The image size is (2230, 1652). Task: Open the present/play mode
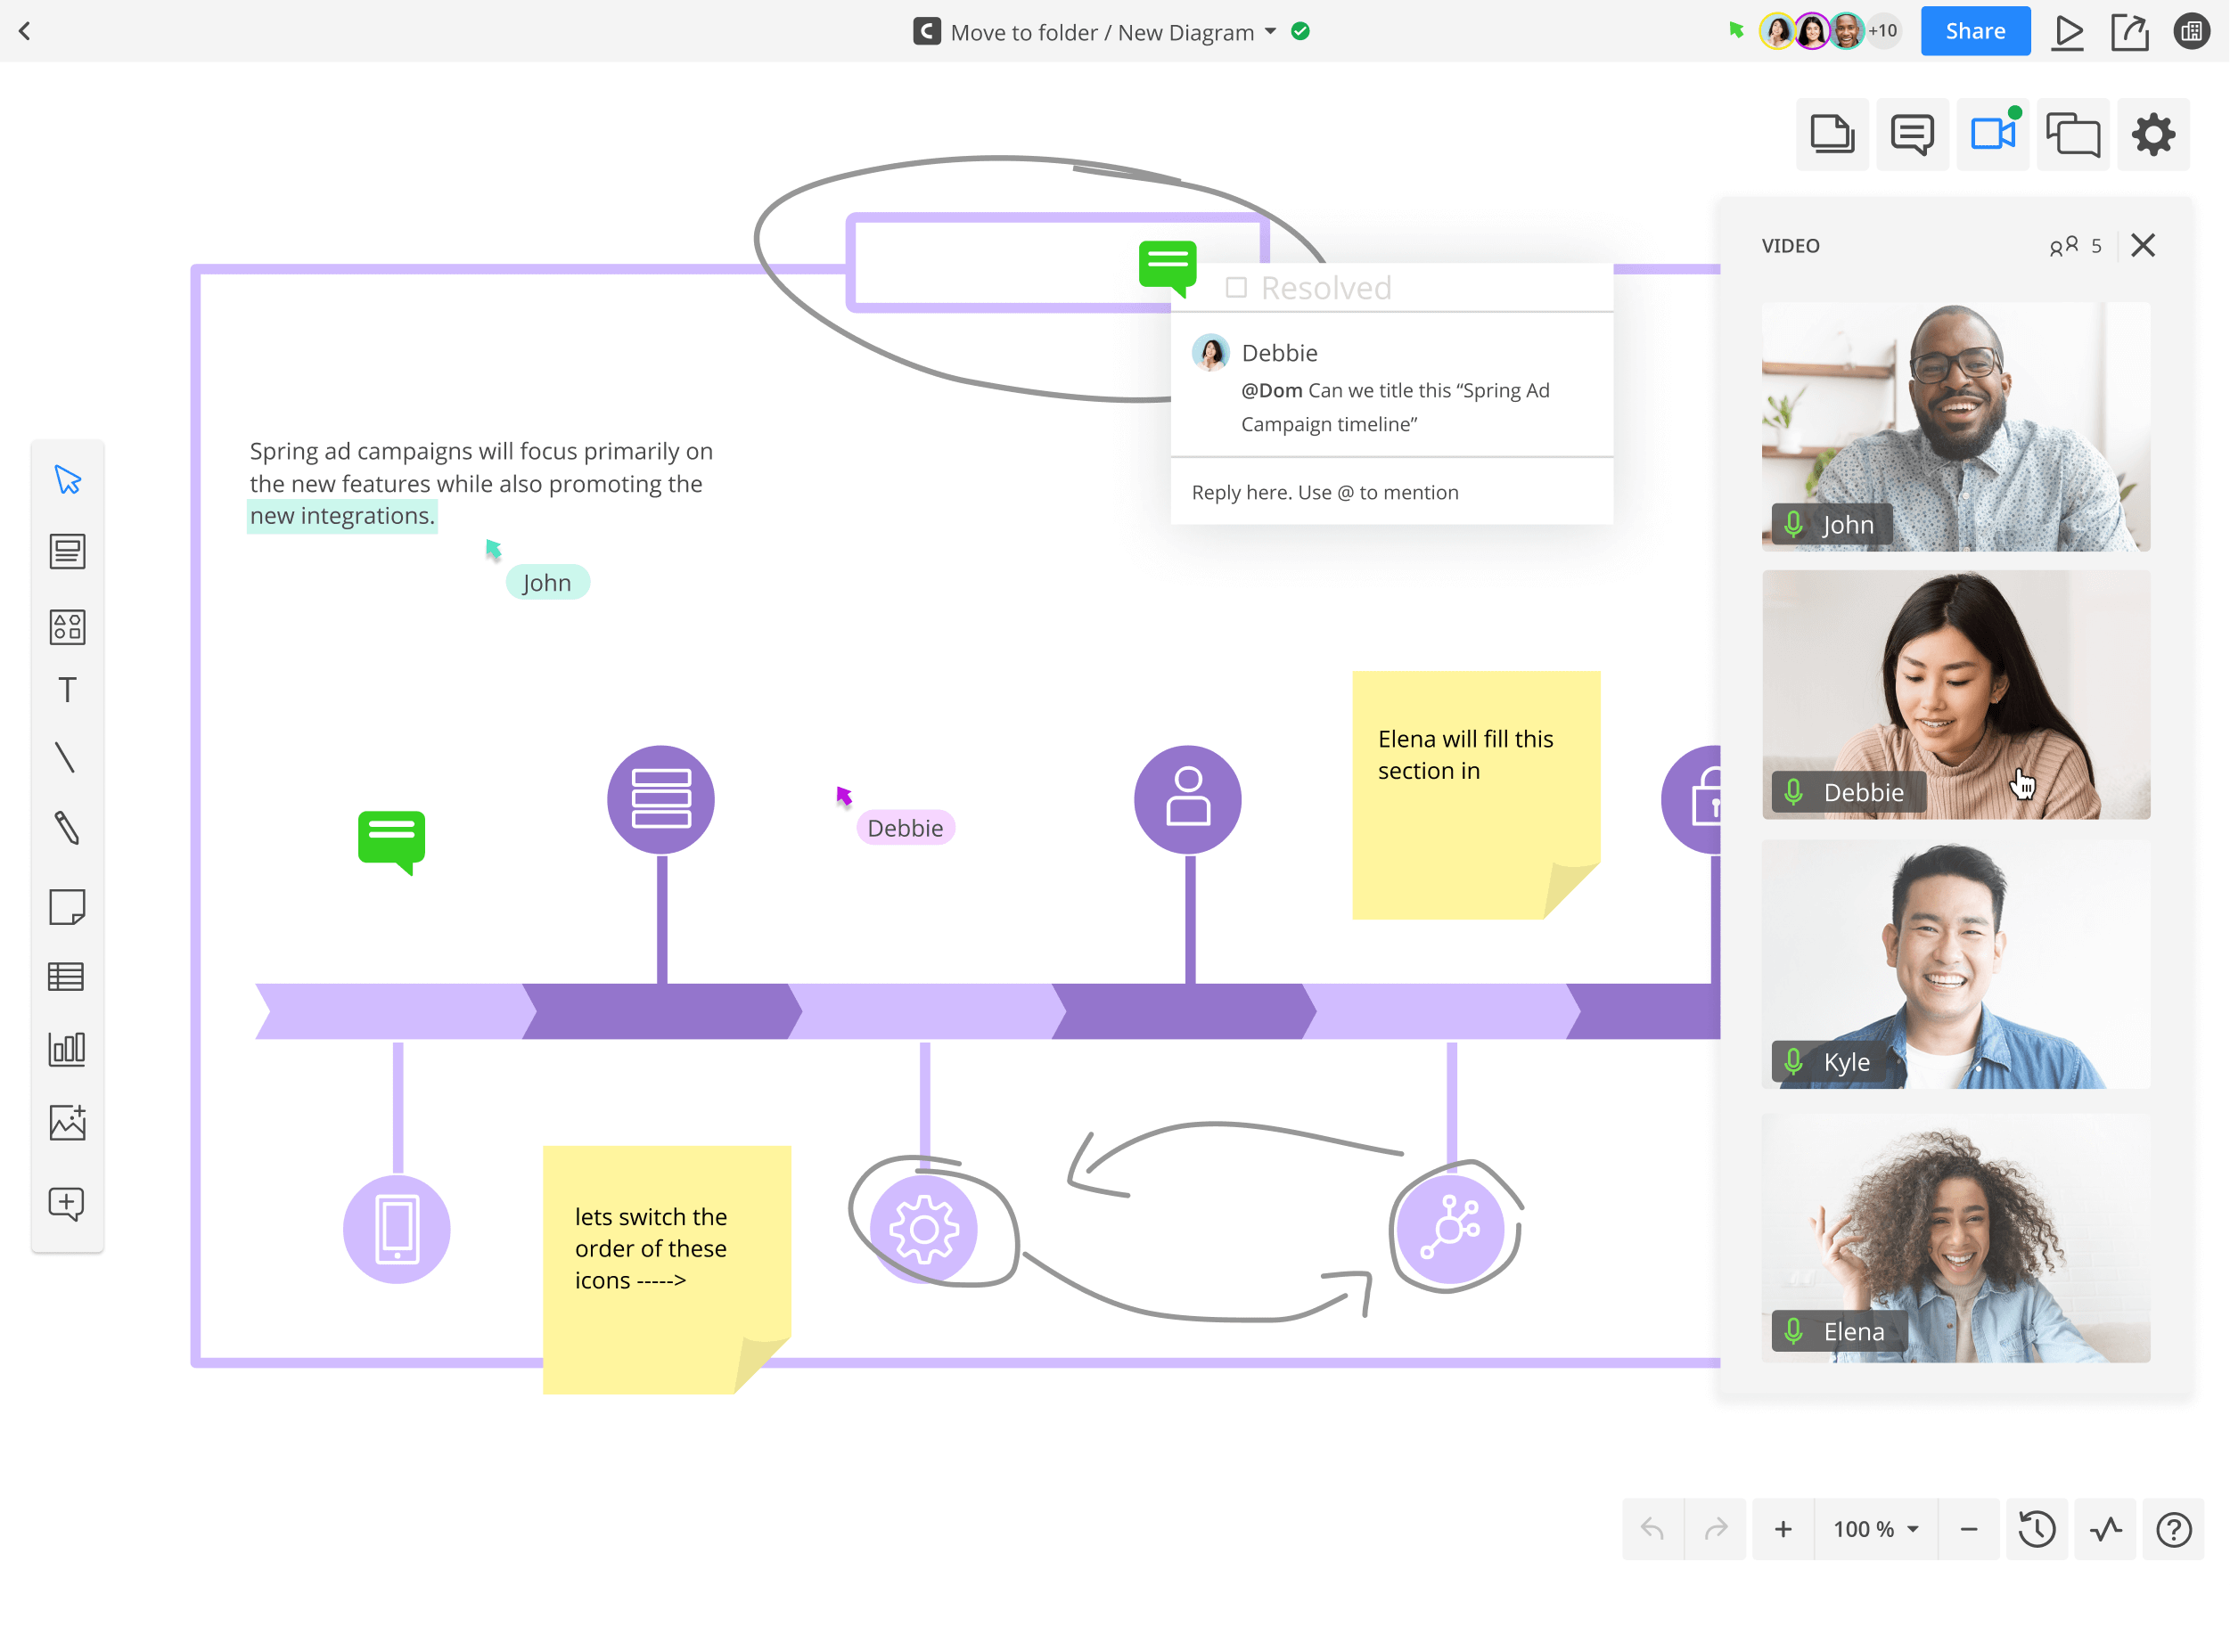coord(2067,31)
